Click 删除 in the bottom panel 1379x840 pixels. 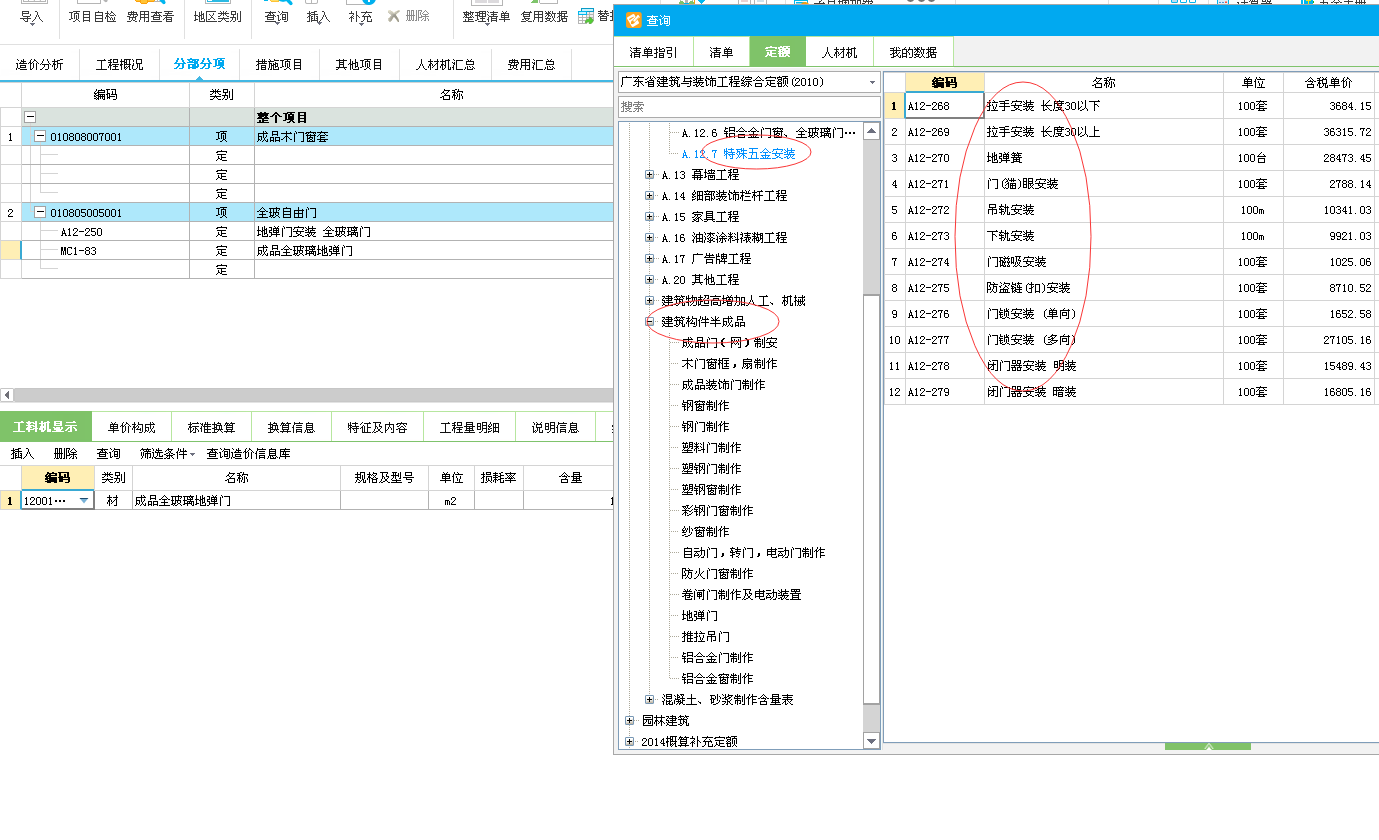pyautogui.click(x=65, y=453)
